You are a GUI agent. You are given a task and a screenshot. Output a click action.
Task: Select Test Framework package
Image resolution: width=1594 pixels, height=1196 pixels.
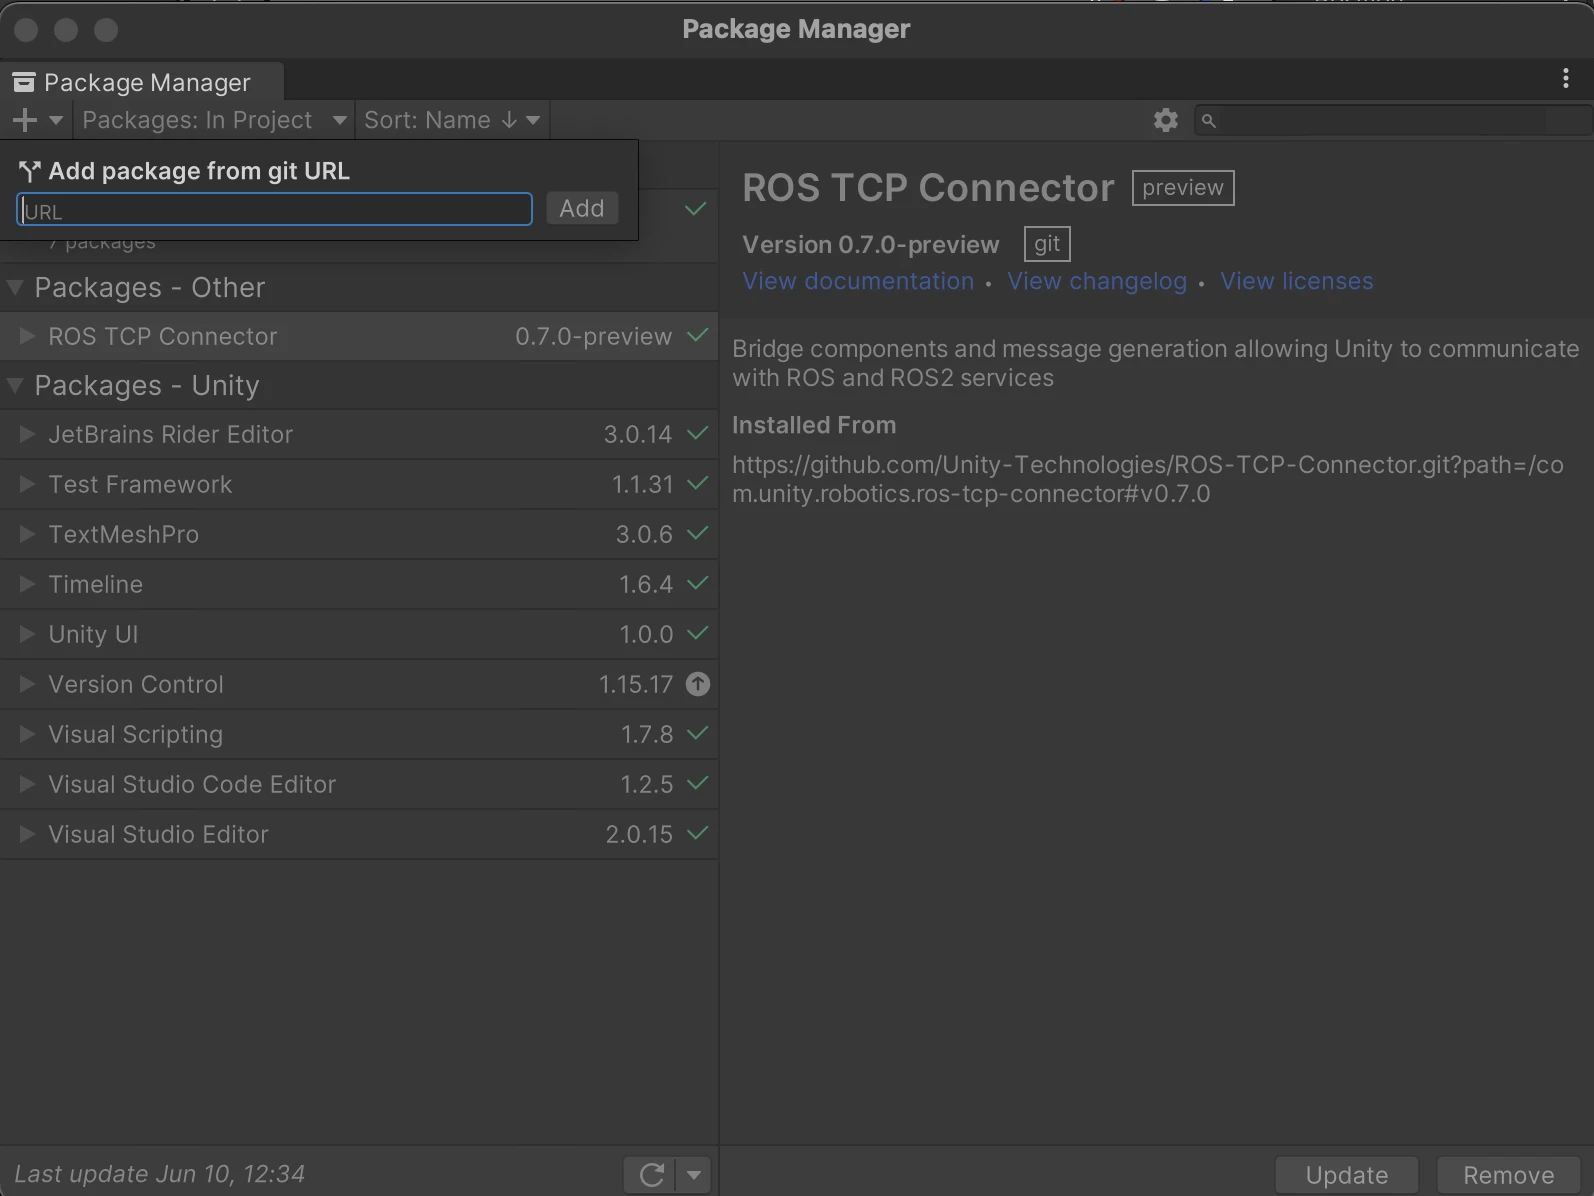(x=359, y=484)
